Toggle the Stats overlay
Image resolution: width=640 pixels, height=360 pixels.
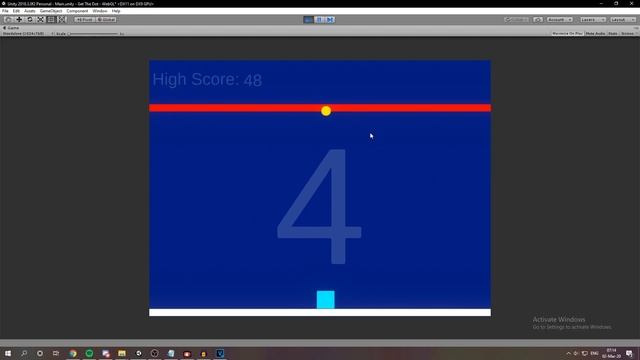(x=613, y=33)
